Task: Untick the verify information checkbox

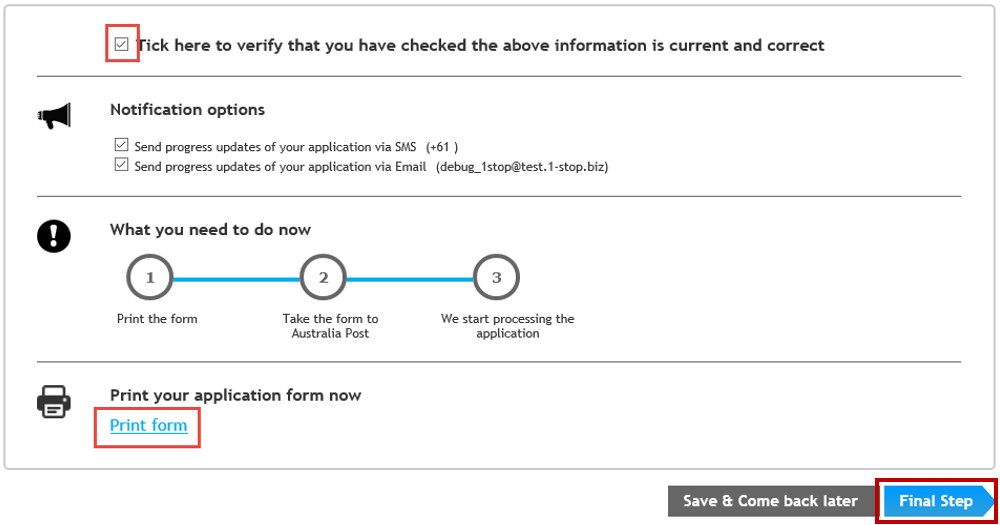Action: [121, 44]
